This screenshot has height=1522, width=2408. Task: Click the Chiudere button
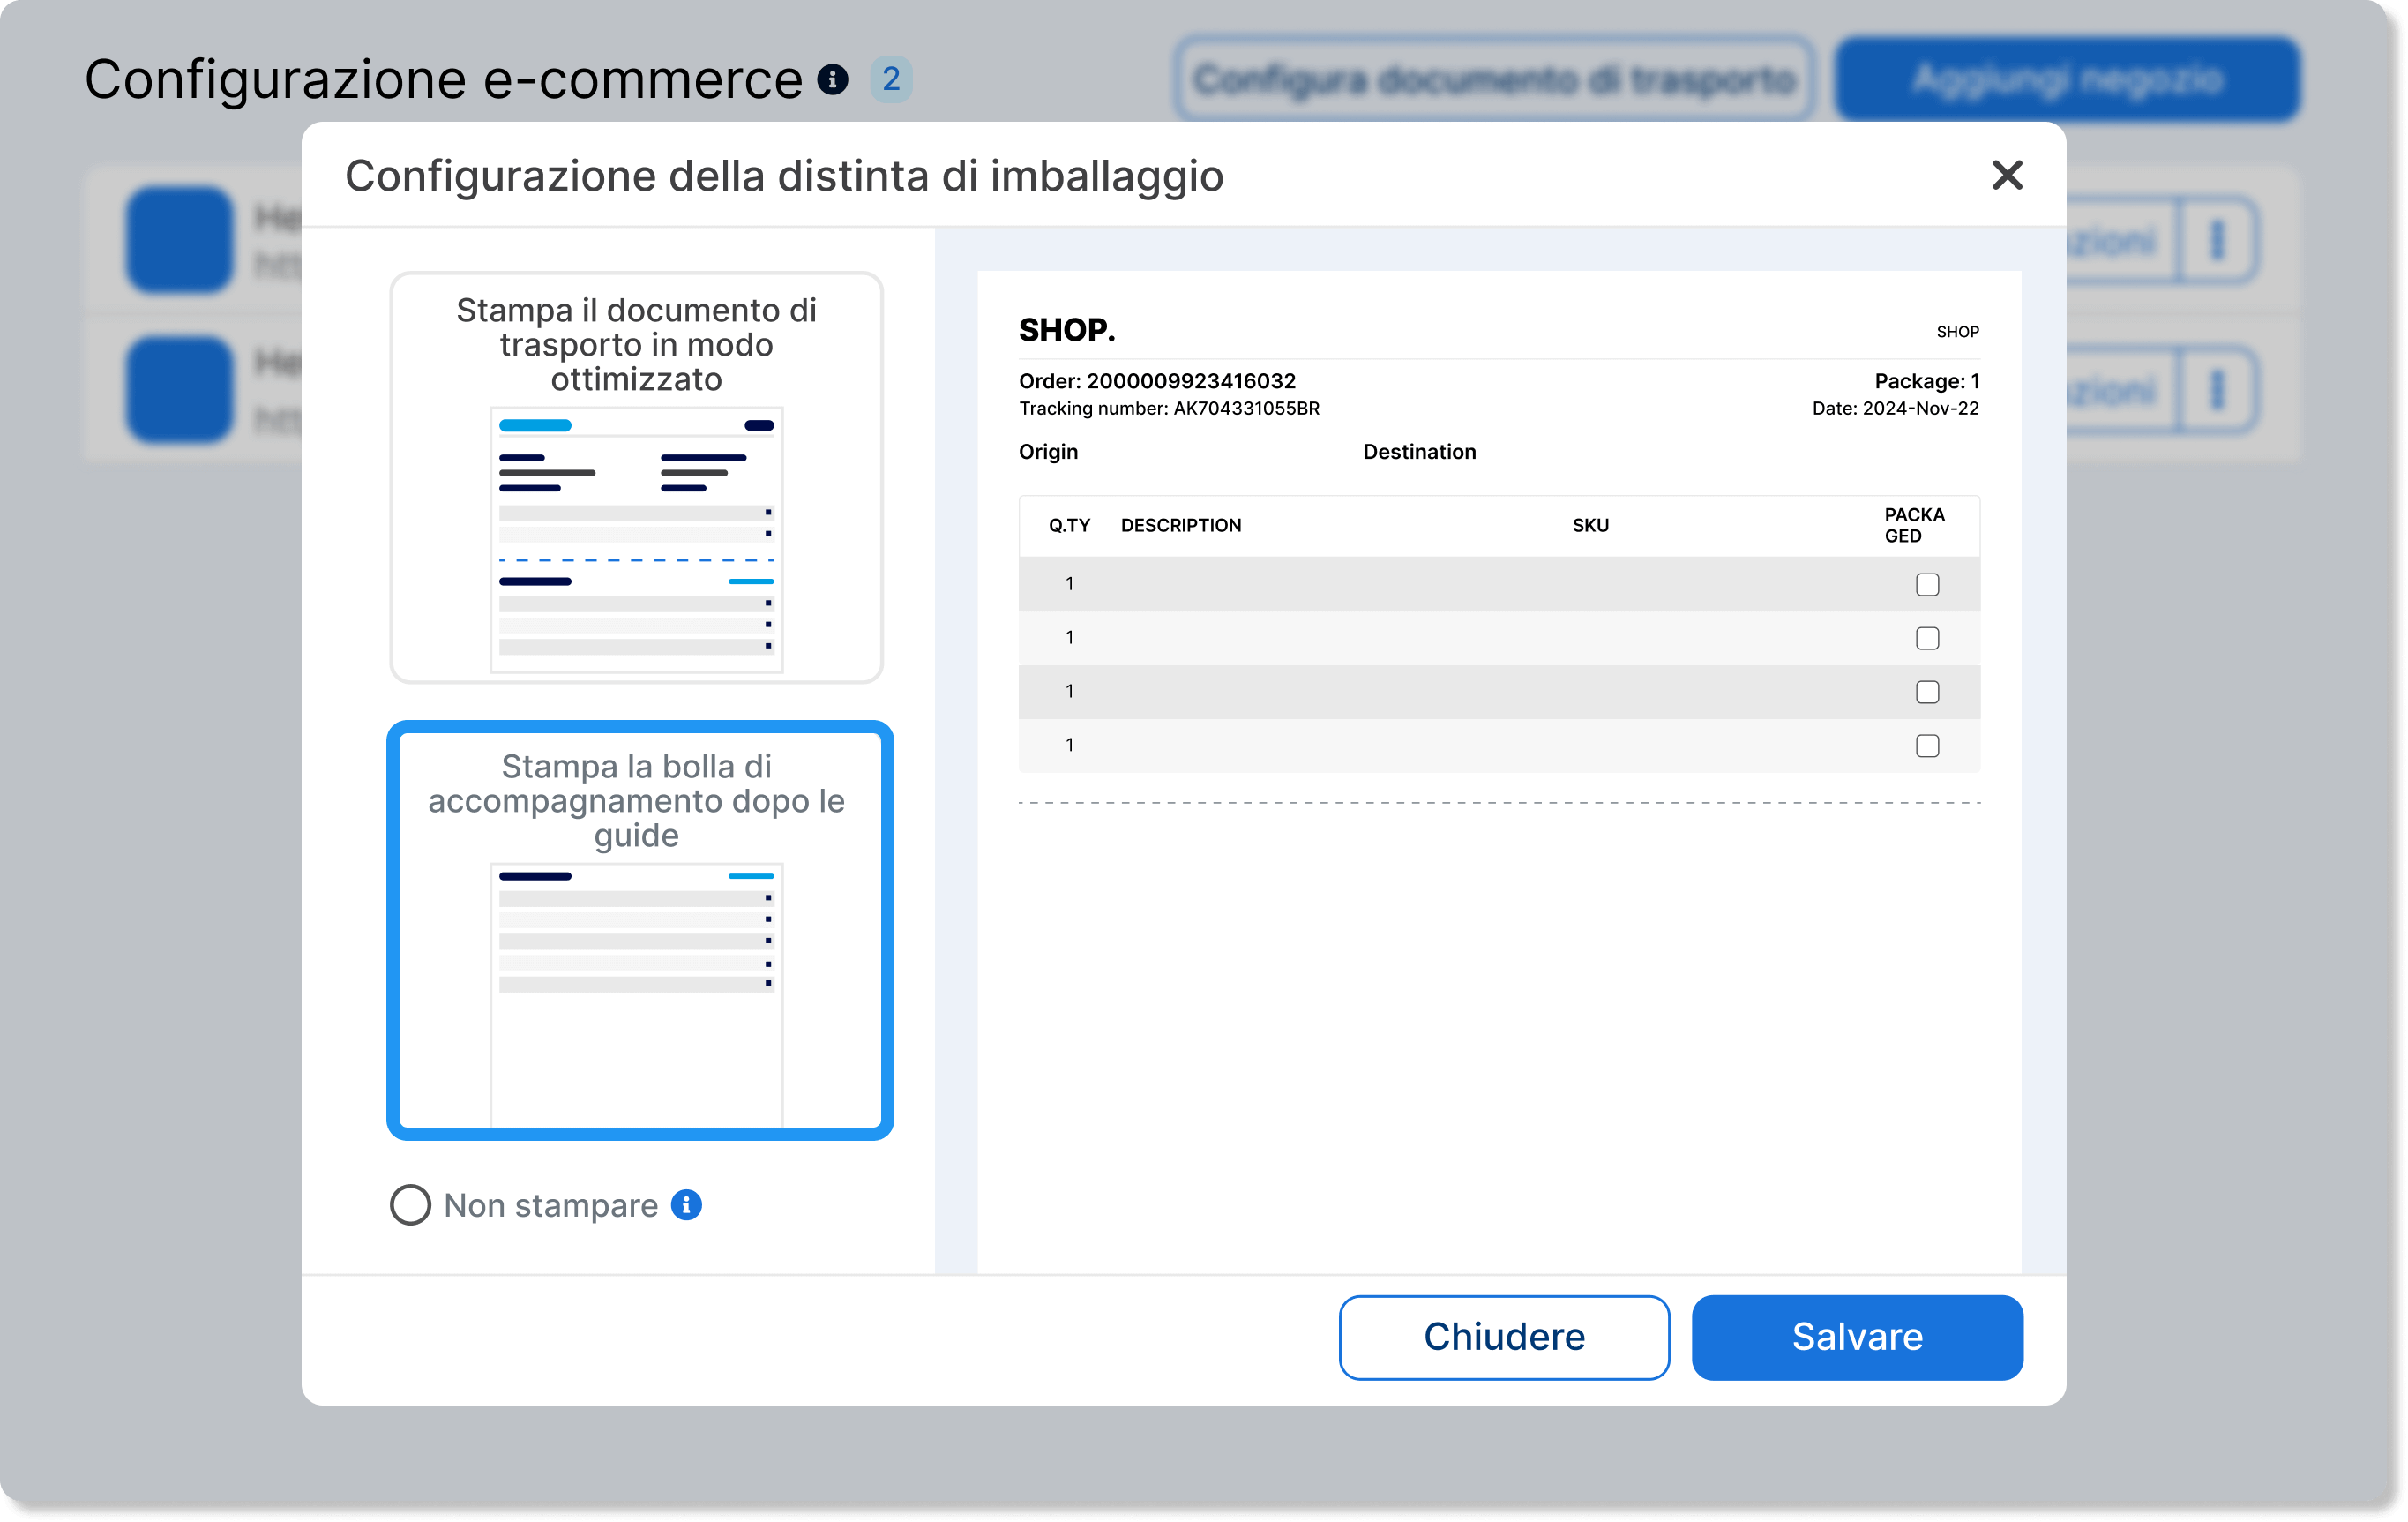click(x=1504, y=1337)
